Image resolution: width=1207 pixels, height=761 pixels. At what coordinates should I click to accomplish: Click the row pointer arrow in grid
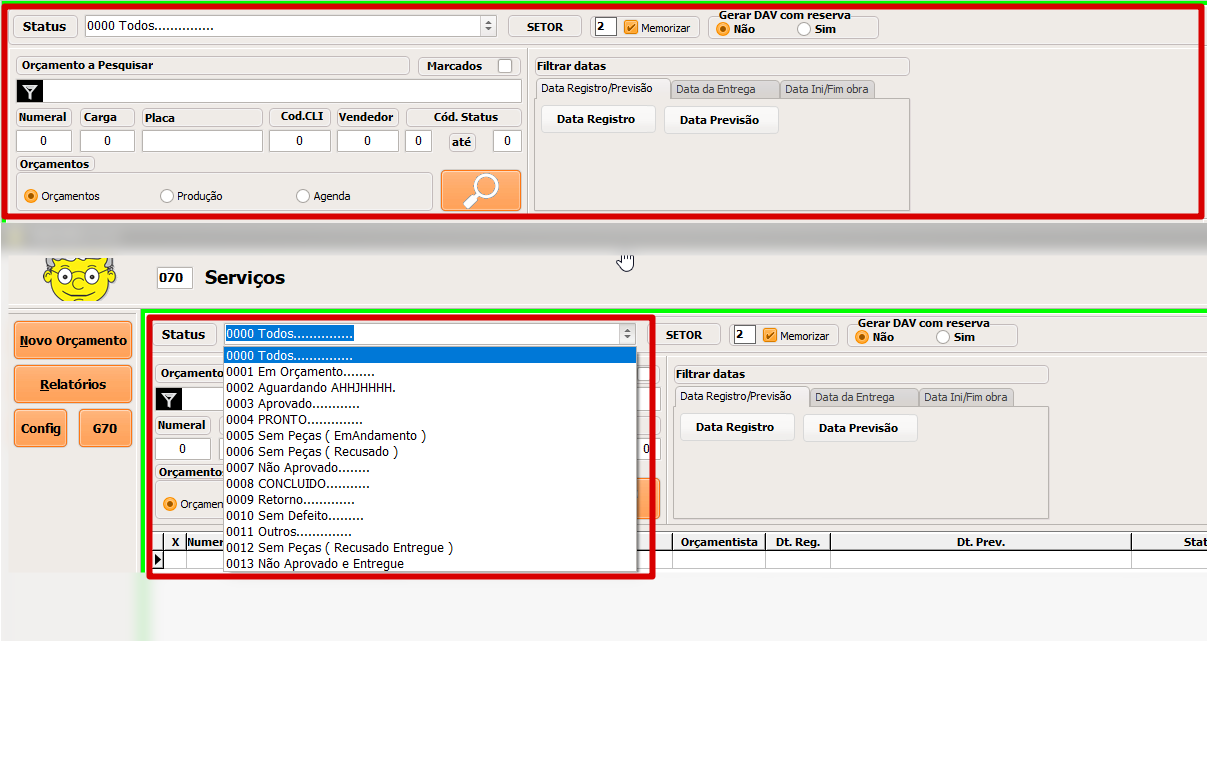(157, 560)
